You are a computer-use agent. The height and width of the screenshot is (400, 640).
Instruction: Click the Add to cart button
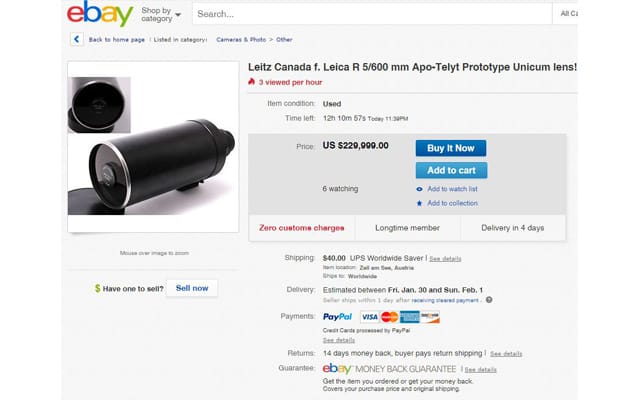pyautogui.click(x=451, y=170)
